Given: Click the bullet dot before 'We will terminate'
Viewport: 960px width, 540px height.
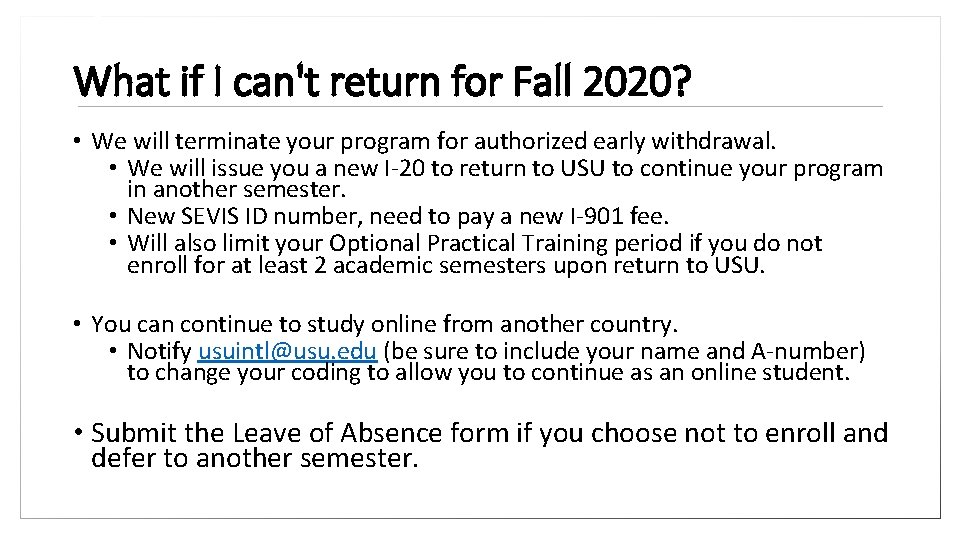Looking at the screenshot, I should (77, 141).
